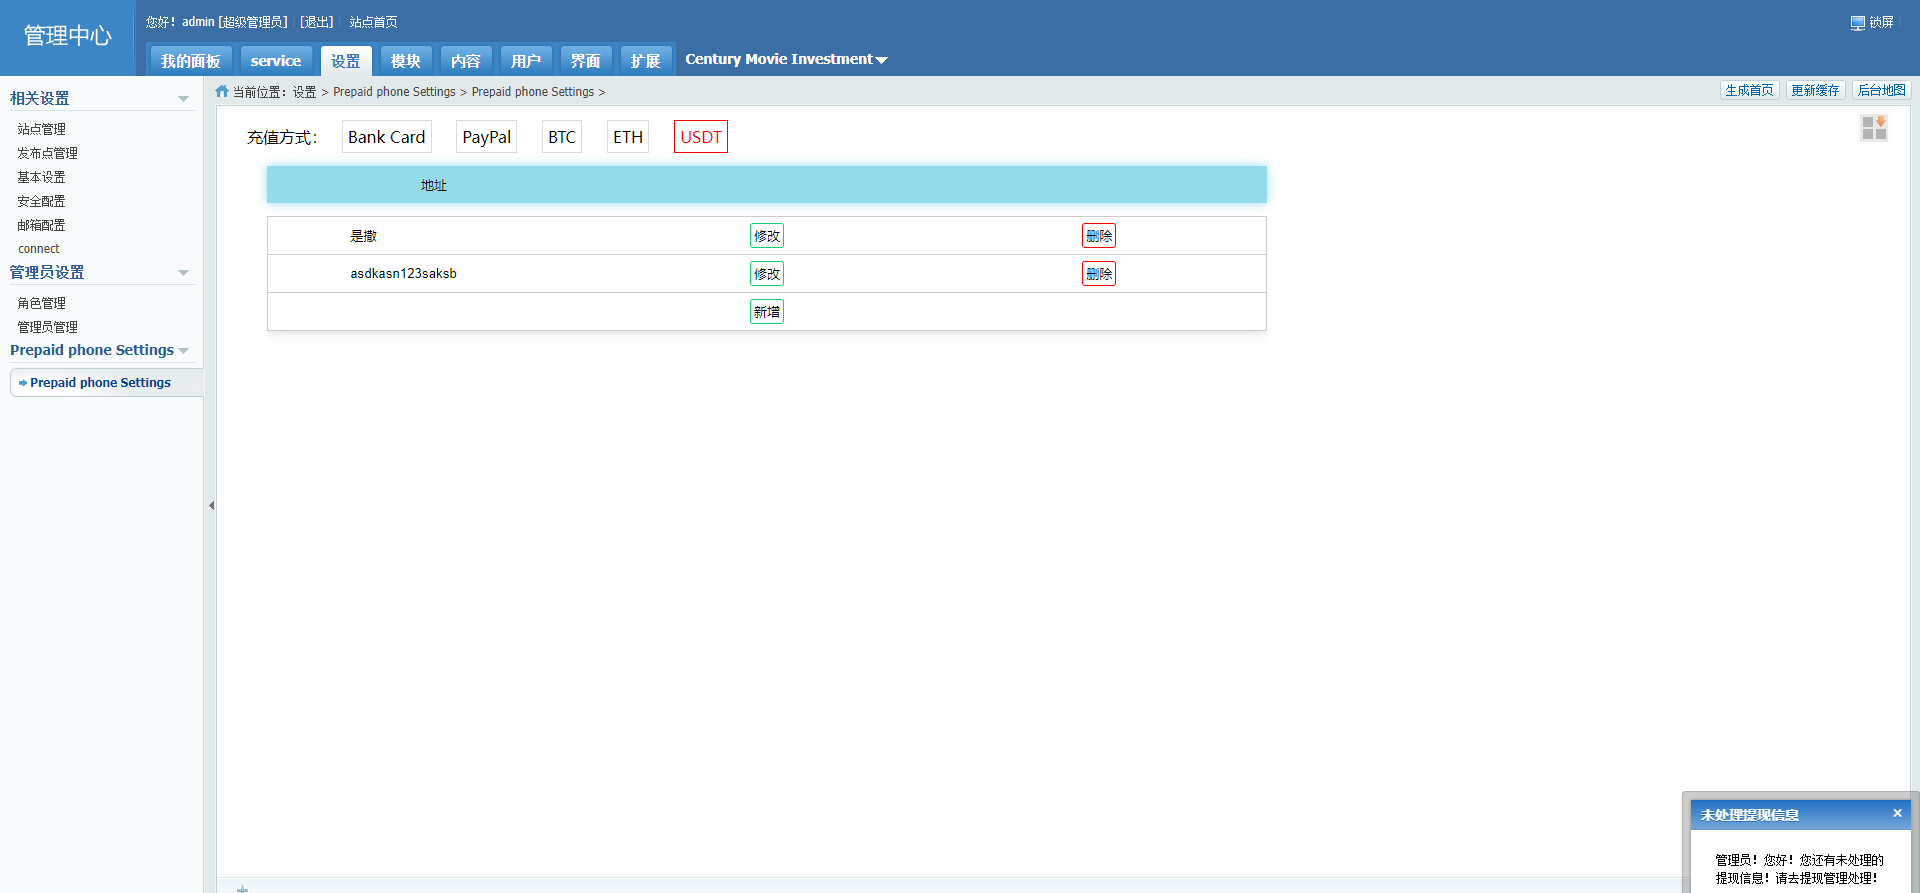Switch to the 我的面板 tab
This screenshot has height=893, width=1920.
click(x=191, y=61)
